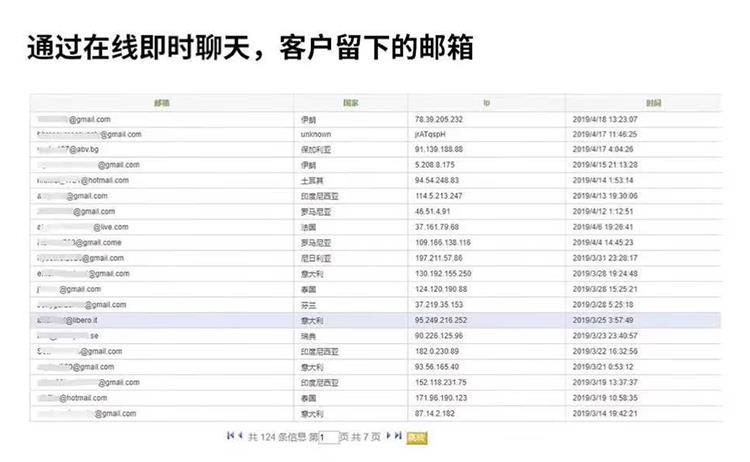The image size is (750, 462).
Task: Jump to the last page of results
Action: tap(399, 436)
